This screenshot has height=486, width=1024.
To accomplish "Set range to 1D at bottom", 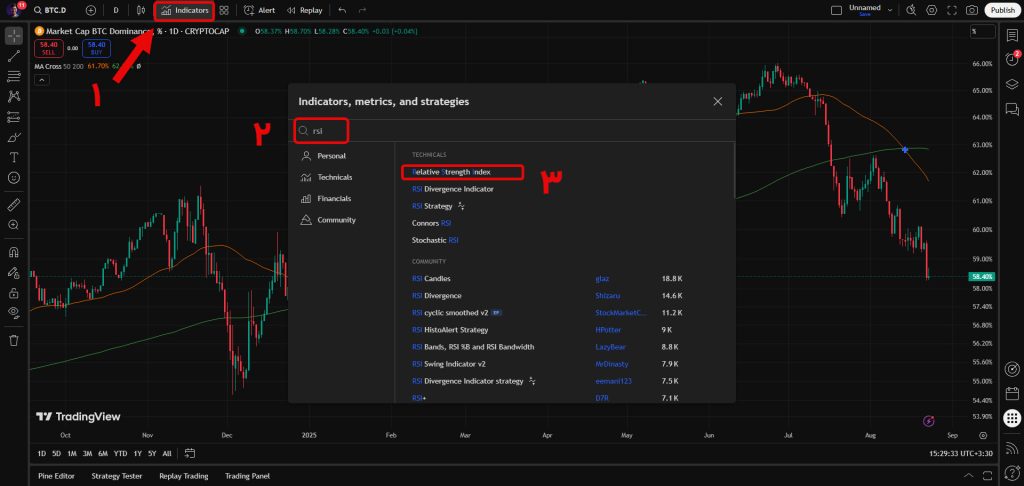I will pos(41,453).
